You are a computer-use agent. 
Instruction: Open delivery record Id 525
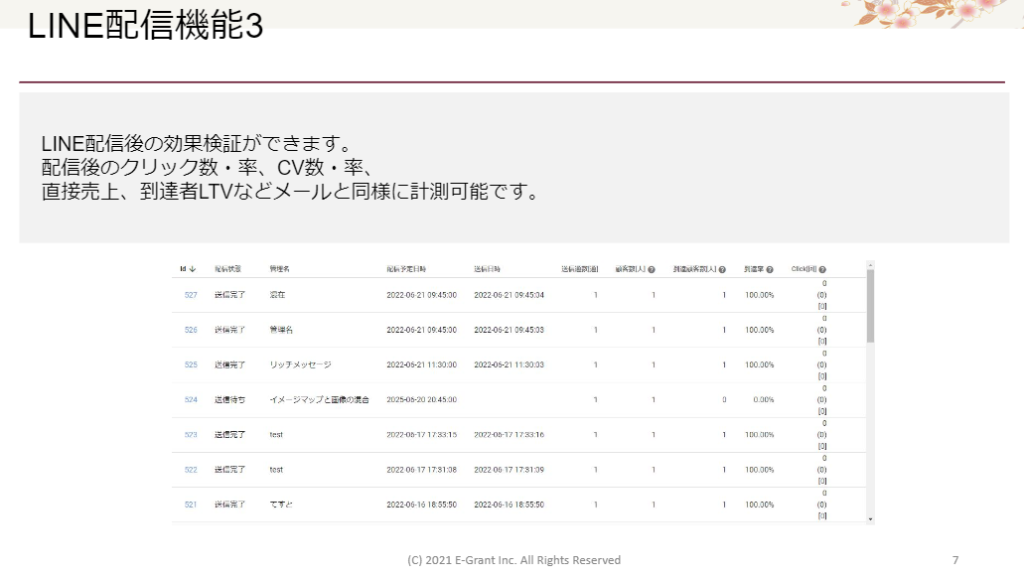[x=190, y=365]
